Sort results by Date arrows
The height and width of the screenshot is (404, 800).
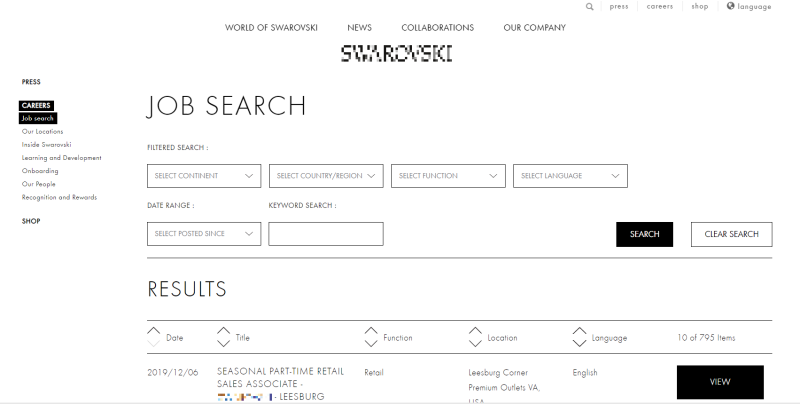pyautogui.click(x=154, y=337)
